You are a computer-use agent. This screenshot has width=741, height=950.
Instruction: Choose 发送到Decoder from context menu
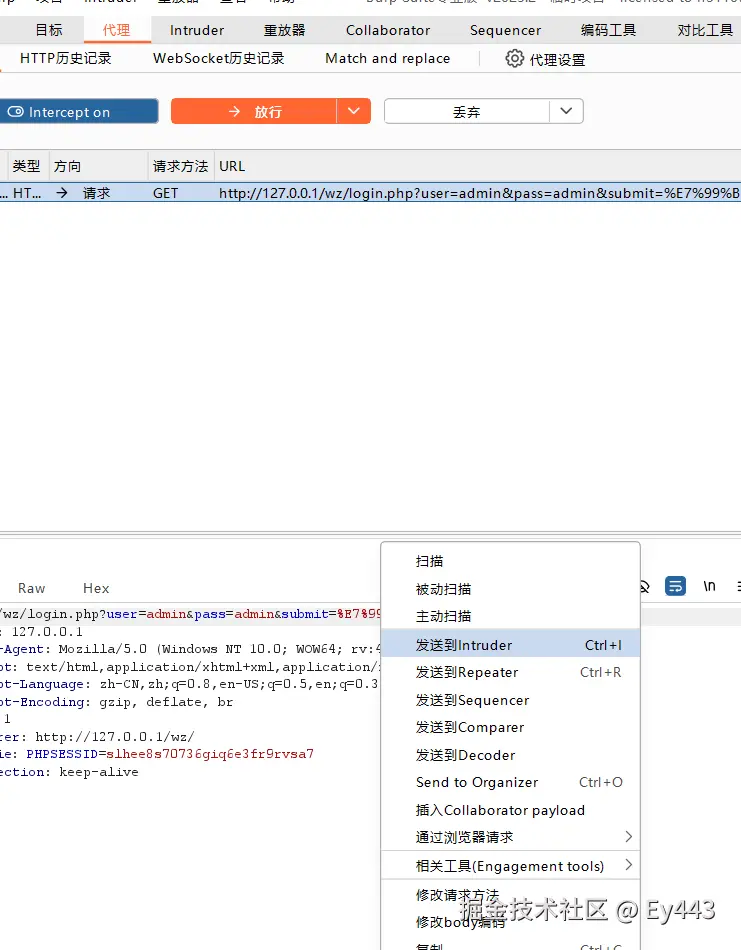point(510,755)
